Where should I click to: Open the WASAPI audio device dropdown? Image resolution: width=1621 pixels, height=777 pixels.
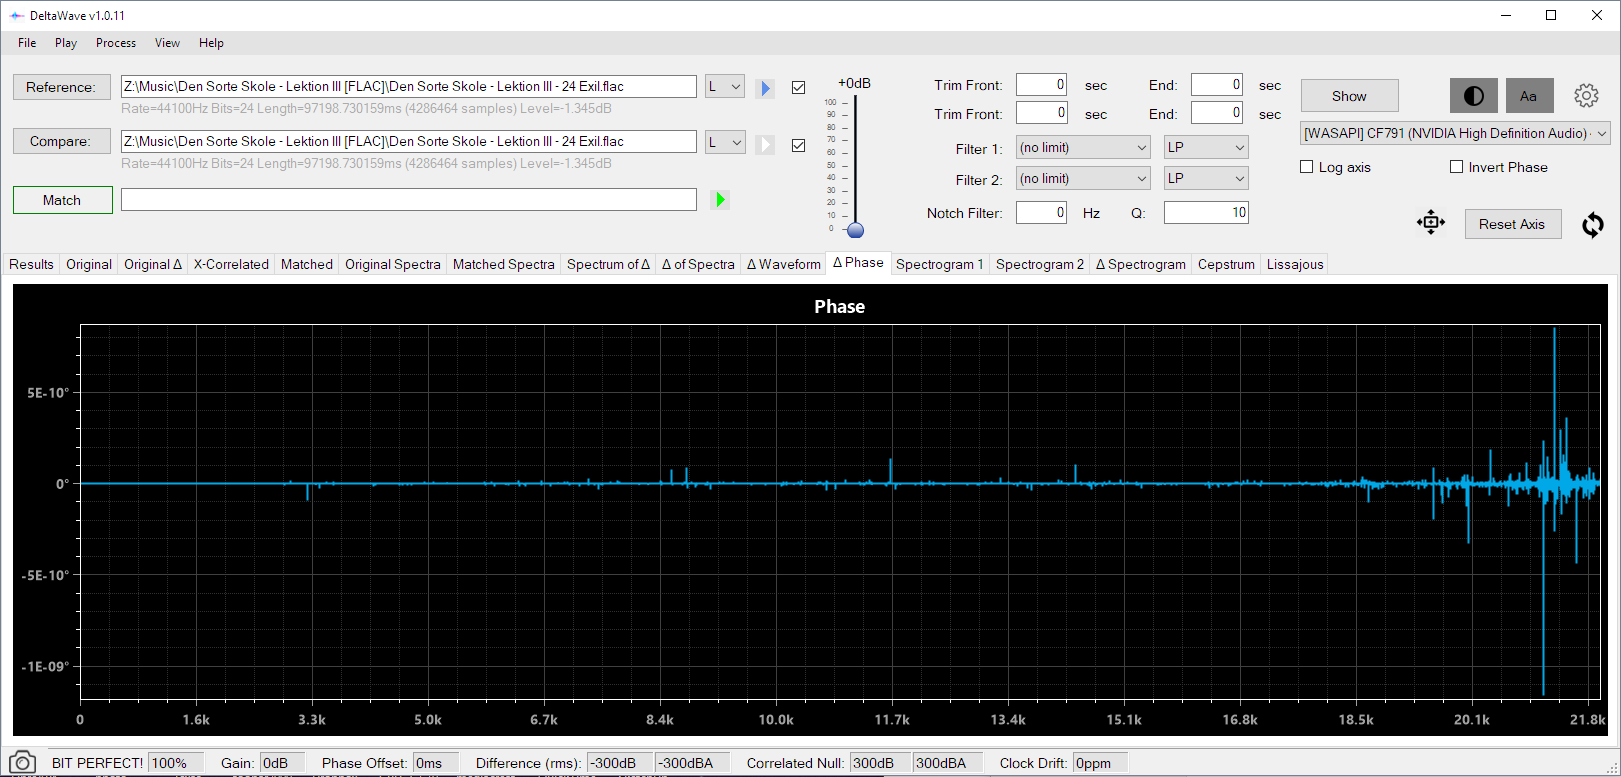(x=1455, y=133)
